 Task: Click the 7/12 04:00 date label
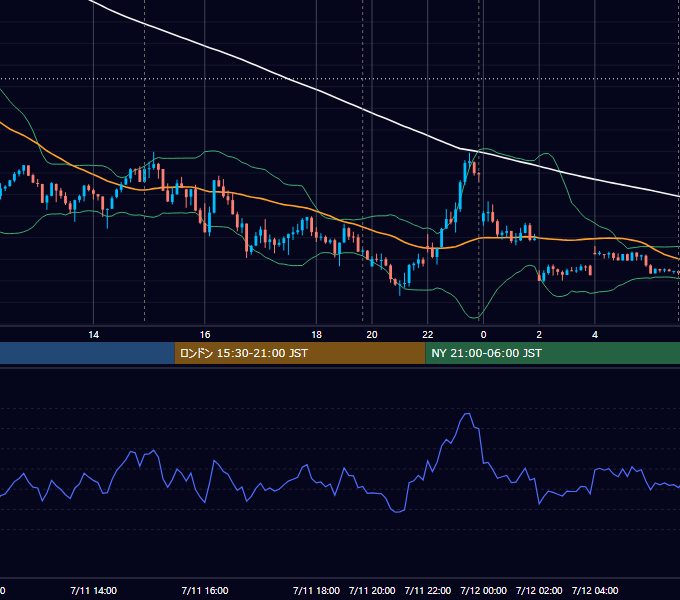click(595, 590)
